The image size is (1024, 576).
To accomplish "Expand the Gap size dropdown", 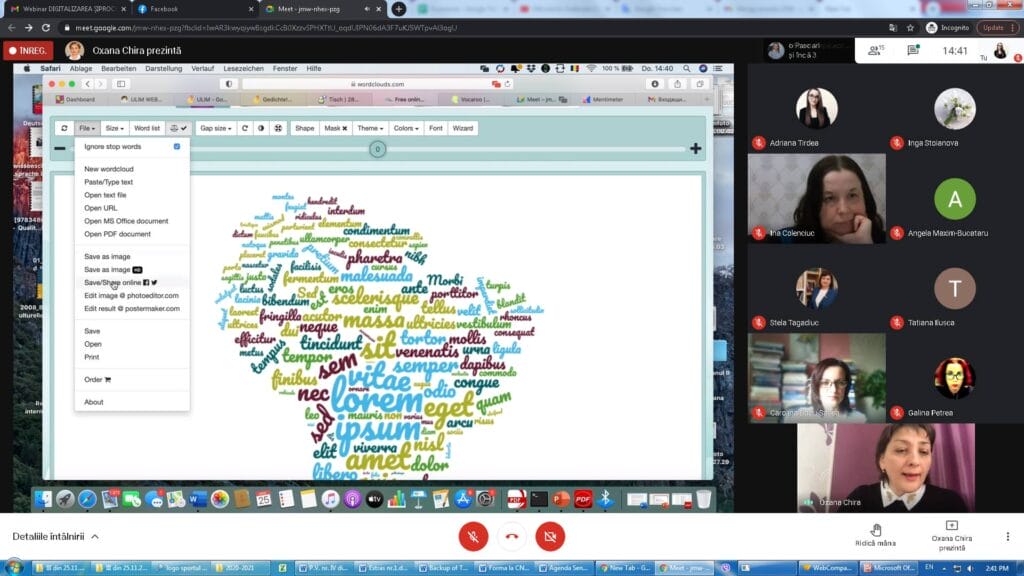I will coord(215,128).
